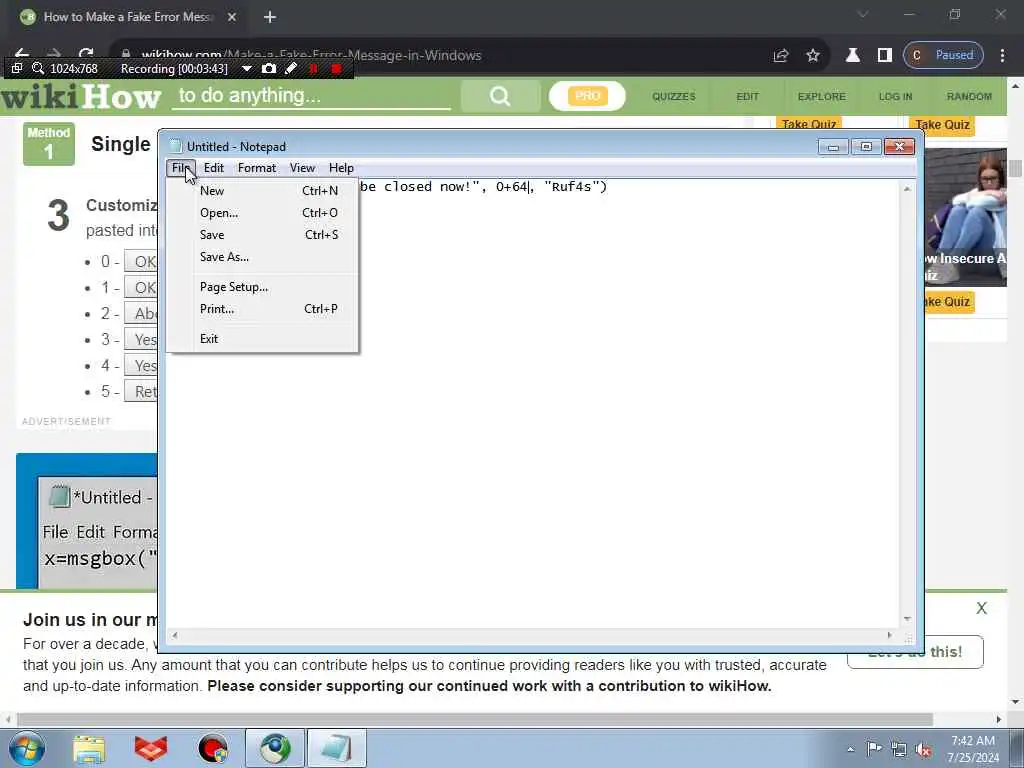The width and height of the screenshot is (1024, 768).
Task: Close the wikiHow browser tab
Action: (x=232, y=17)
